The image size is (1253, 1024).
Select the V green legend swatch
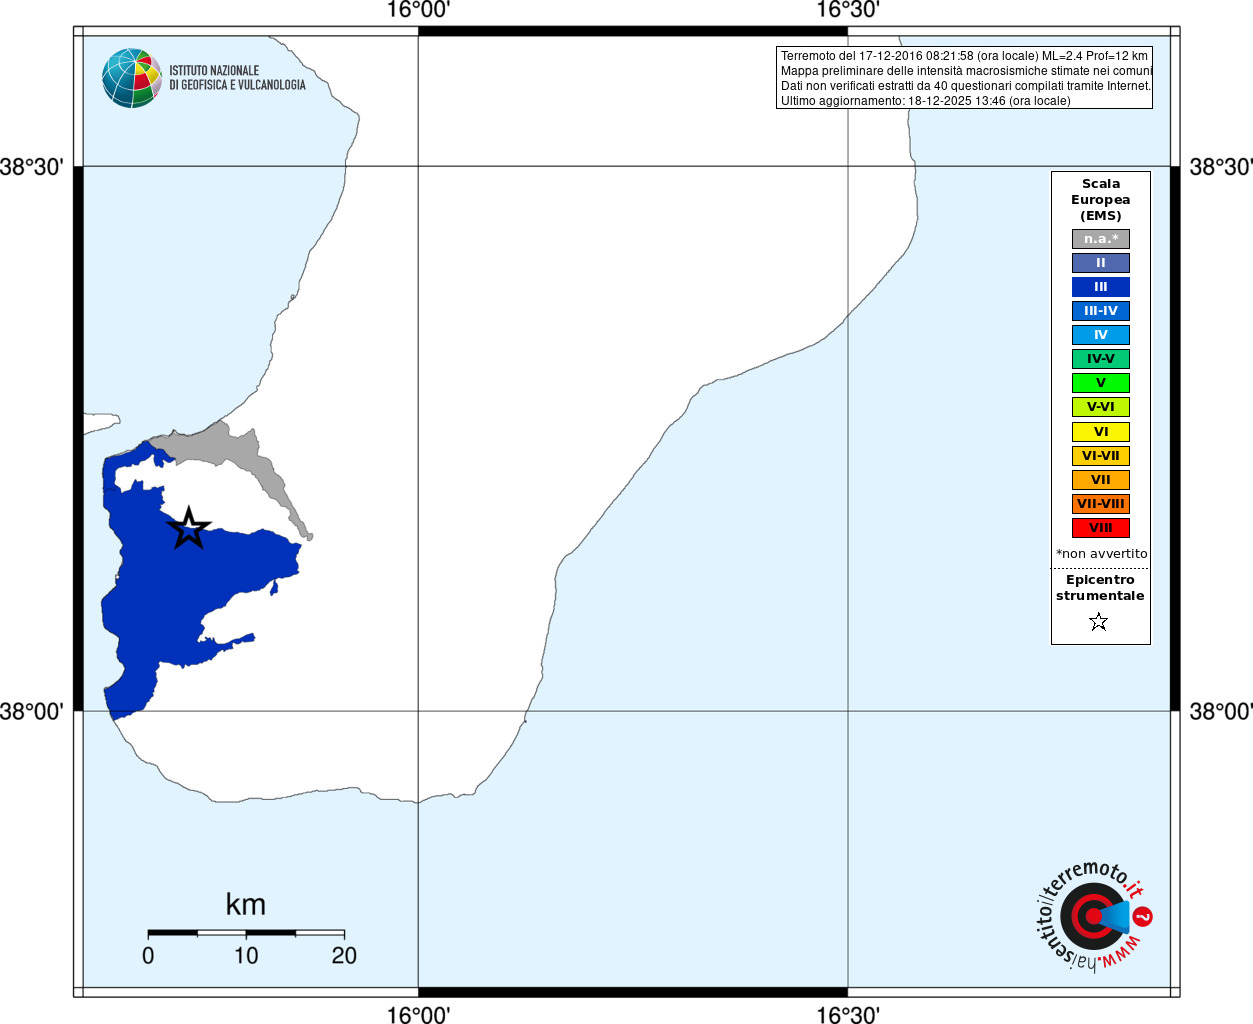[x=1101, y=383]
